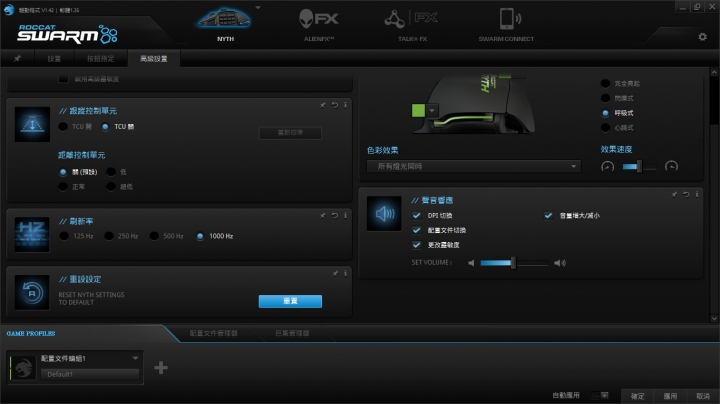Open the pinned settings tab
This screenshot has width=720, height=404.
(x=17, y=59)
